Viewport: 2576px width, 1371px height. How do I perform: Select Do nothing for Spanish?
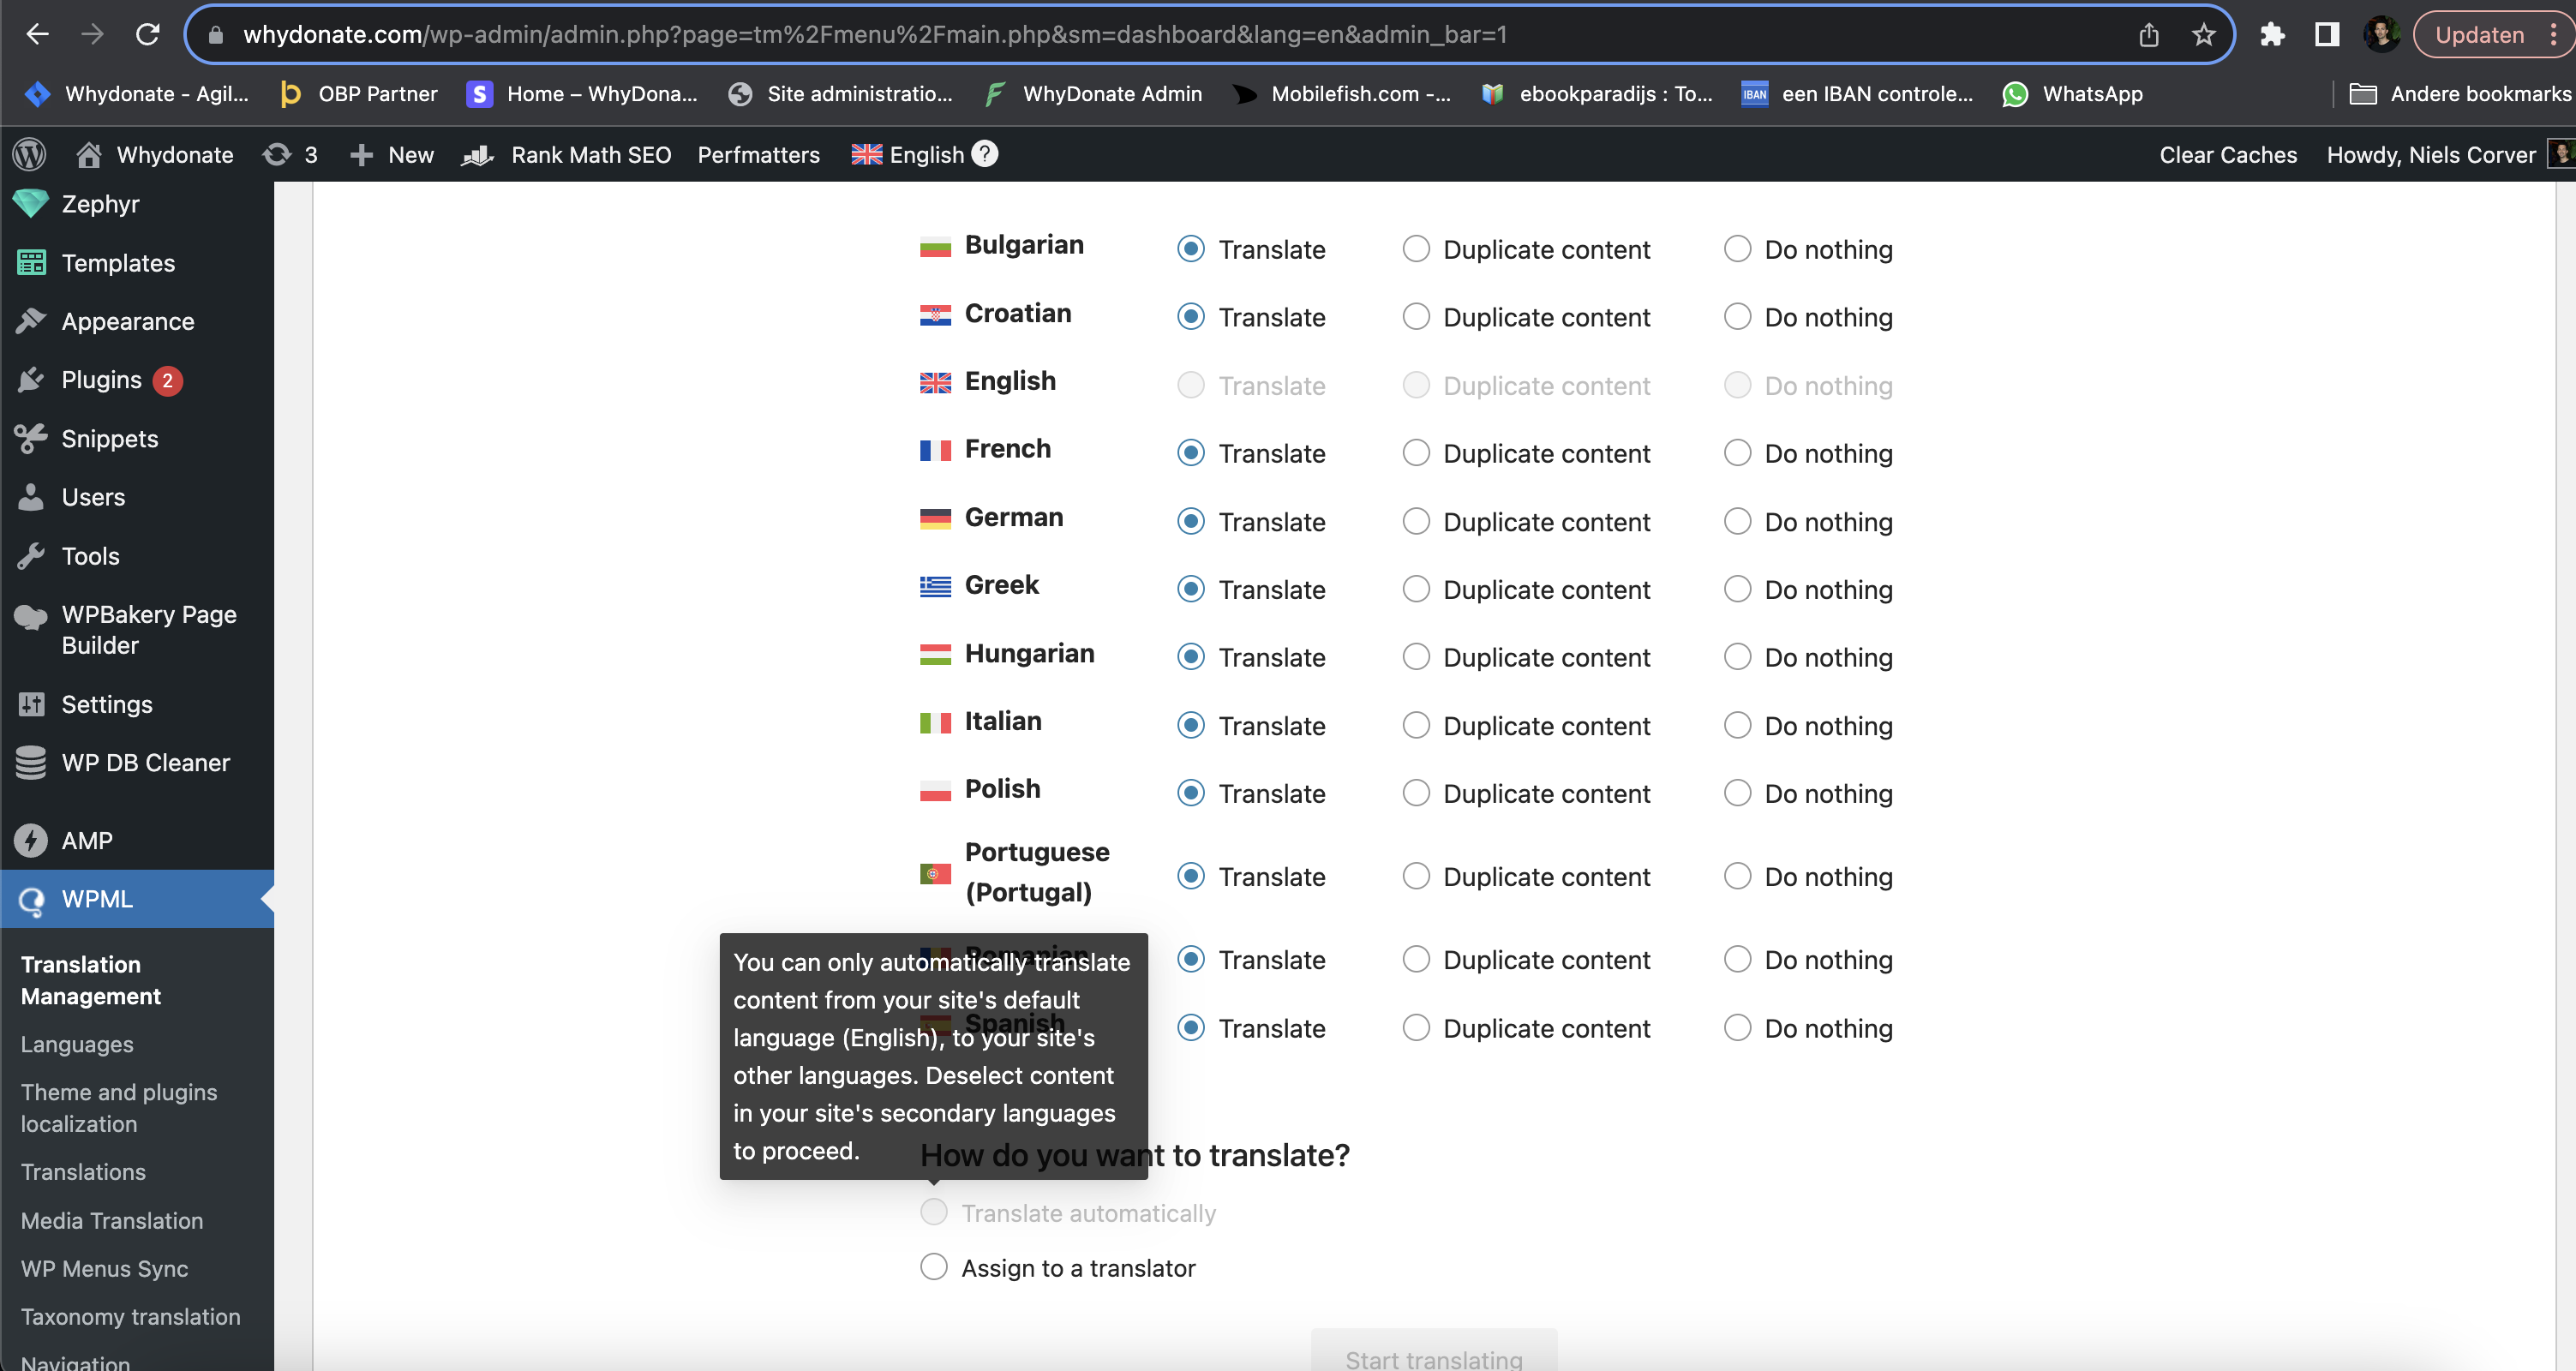pos(1738,1028)
